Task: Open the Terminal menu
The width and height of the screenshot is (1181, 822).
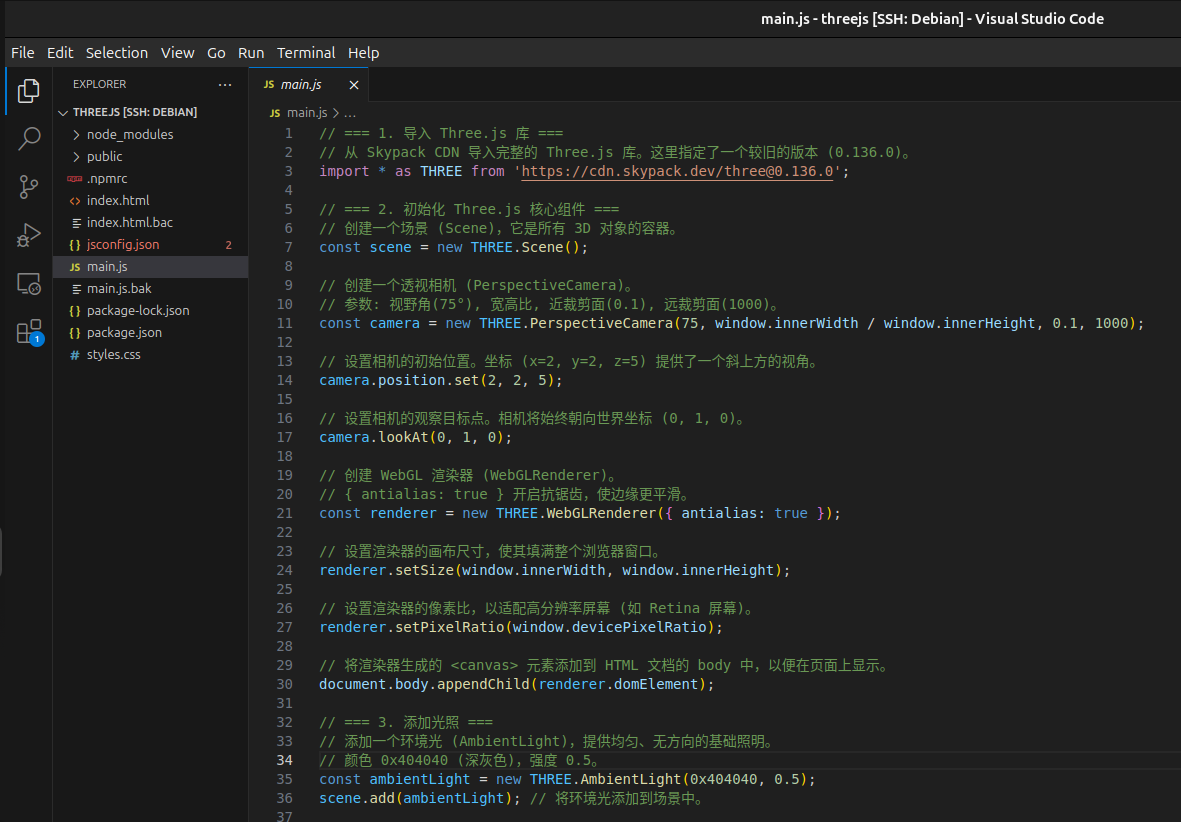Action: (x=306, y=53)
